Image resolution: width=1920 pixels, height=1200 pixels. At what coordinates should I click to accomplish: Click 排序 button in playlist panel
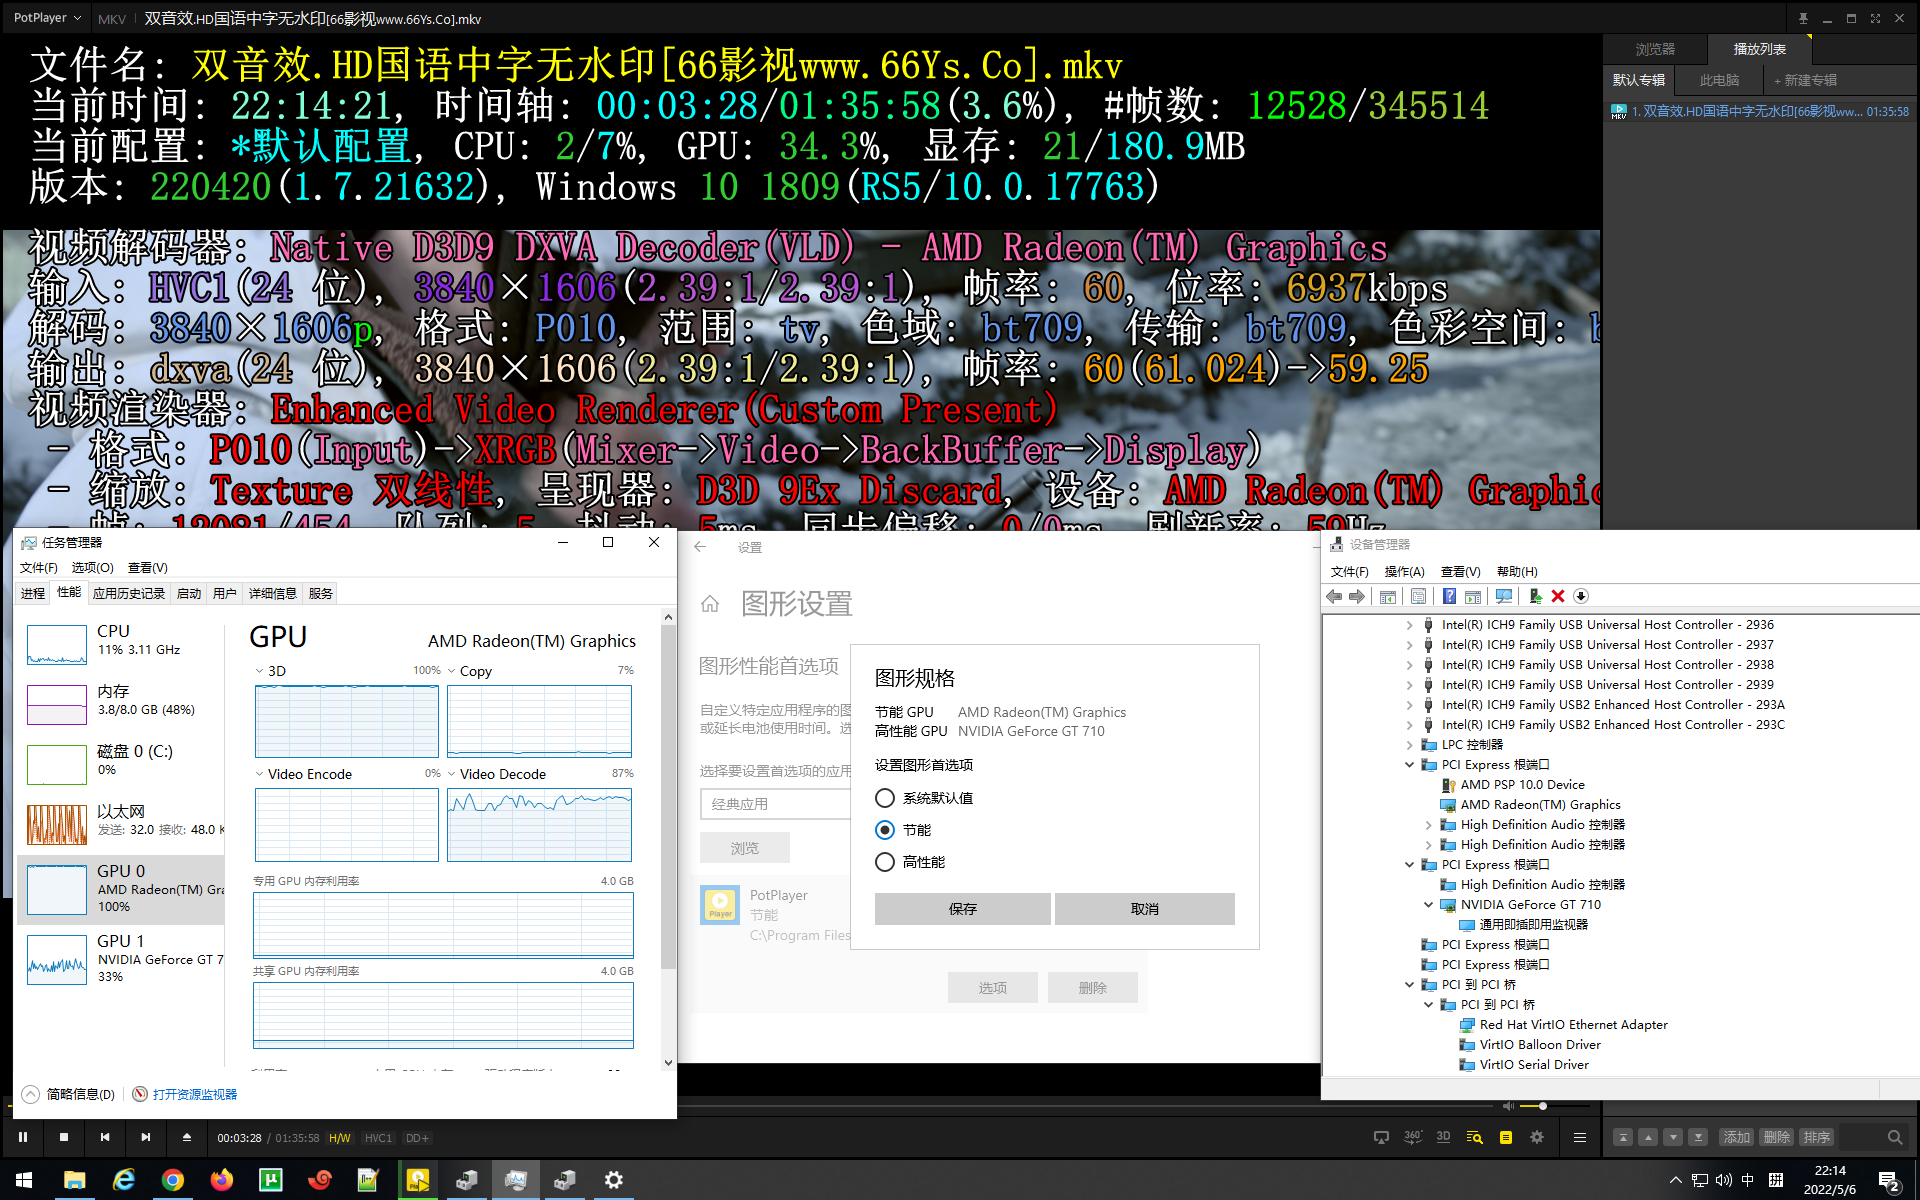click(x=1816, y=1137)
